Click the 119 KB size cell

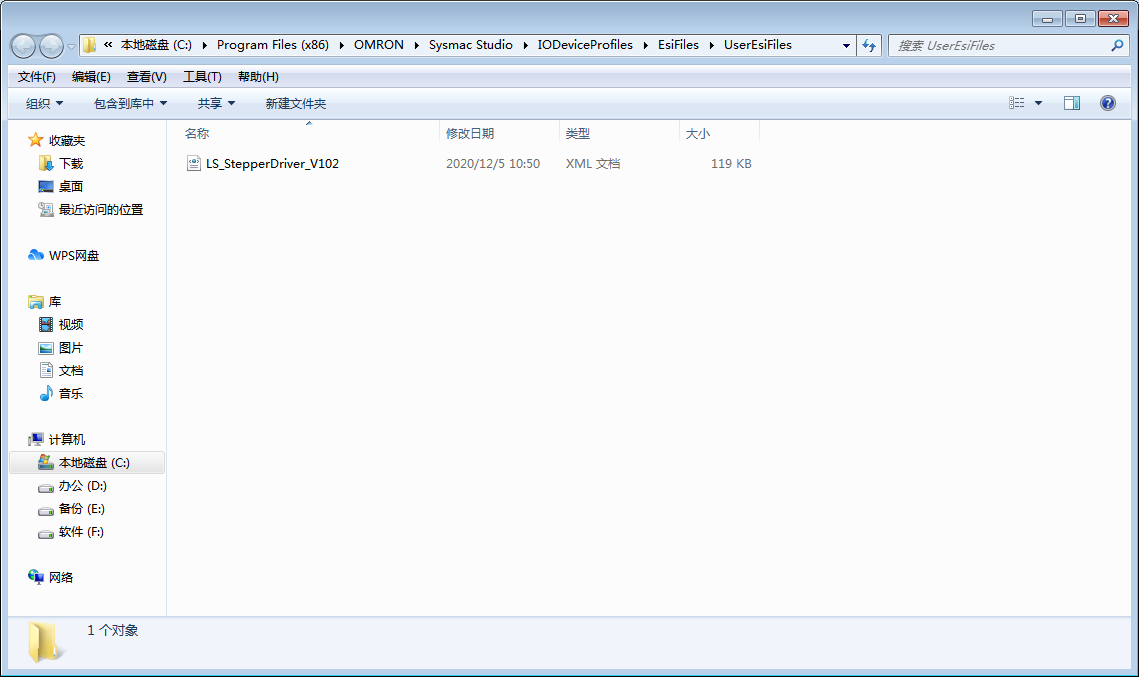[731, 163]
